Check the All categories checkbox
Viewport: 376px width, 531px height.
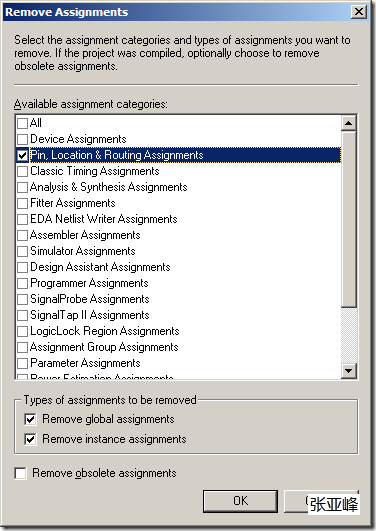[x=22, y=123]
